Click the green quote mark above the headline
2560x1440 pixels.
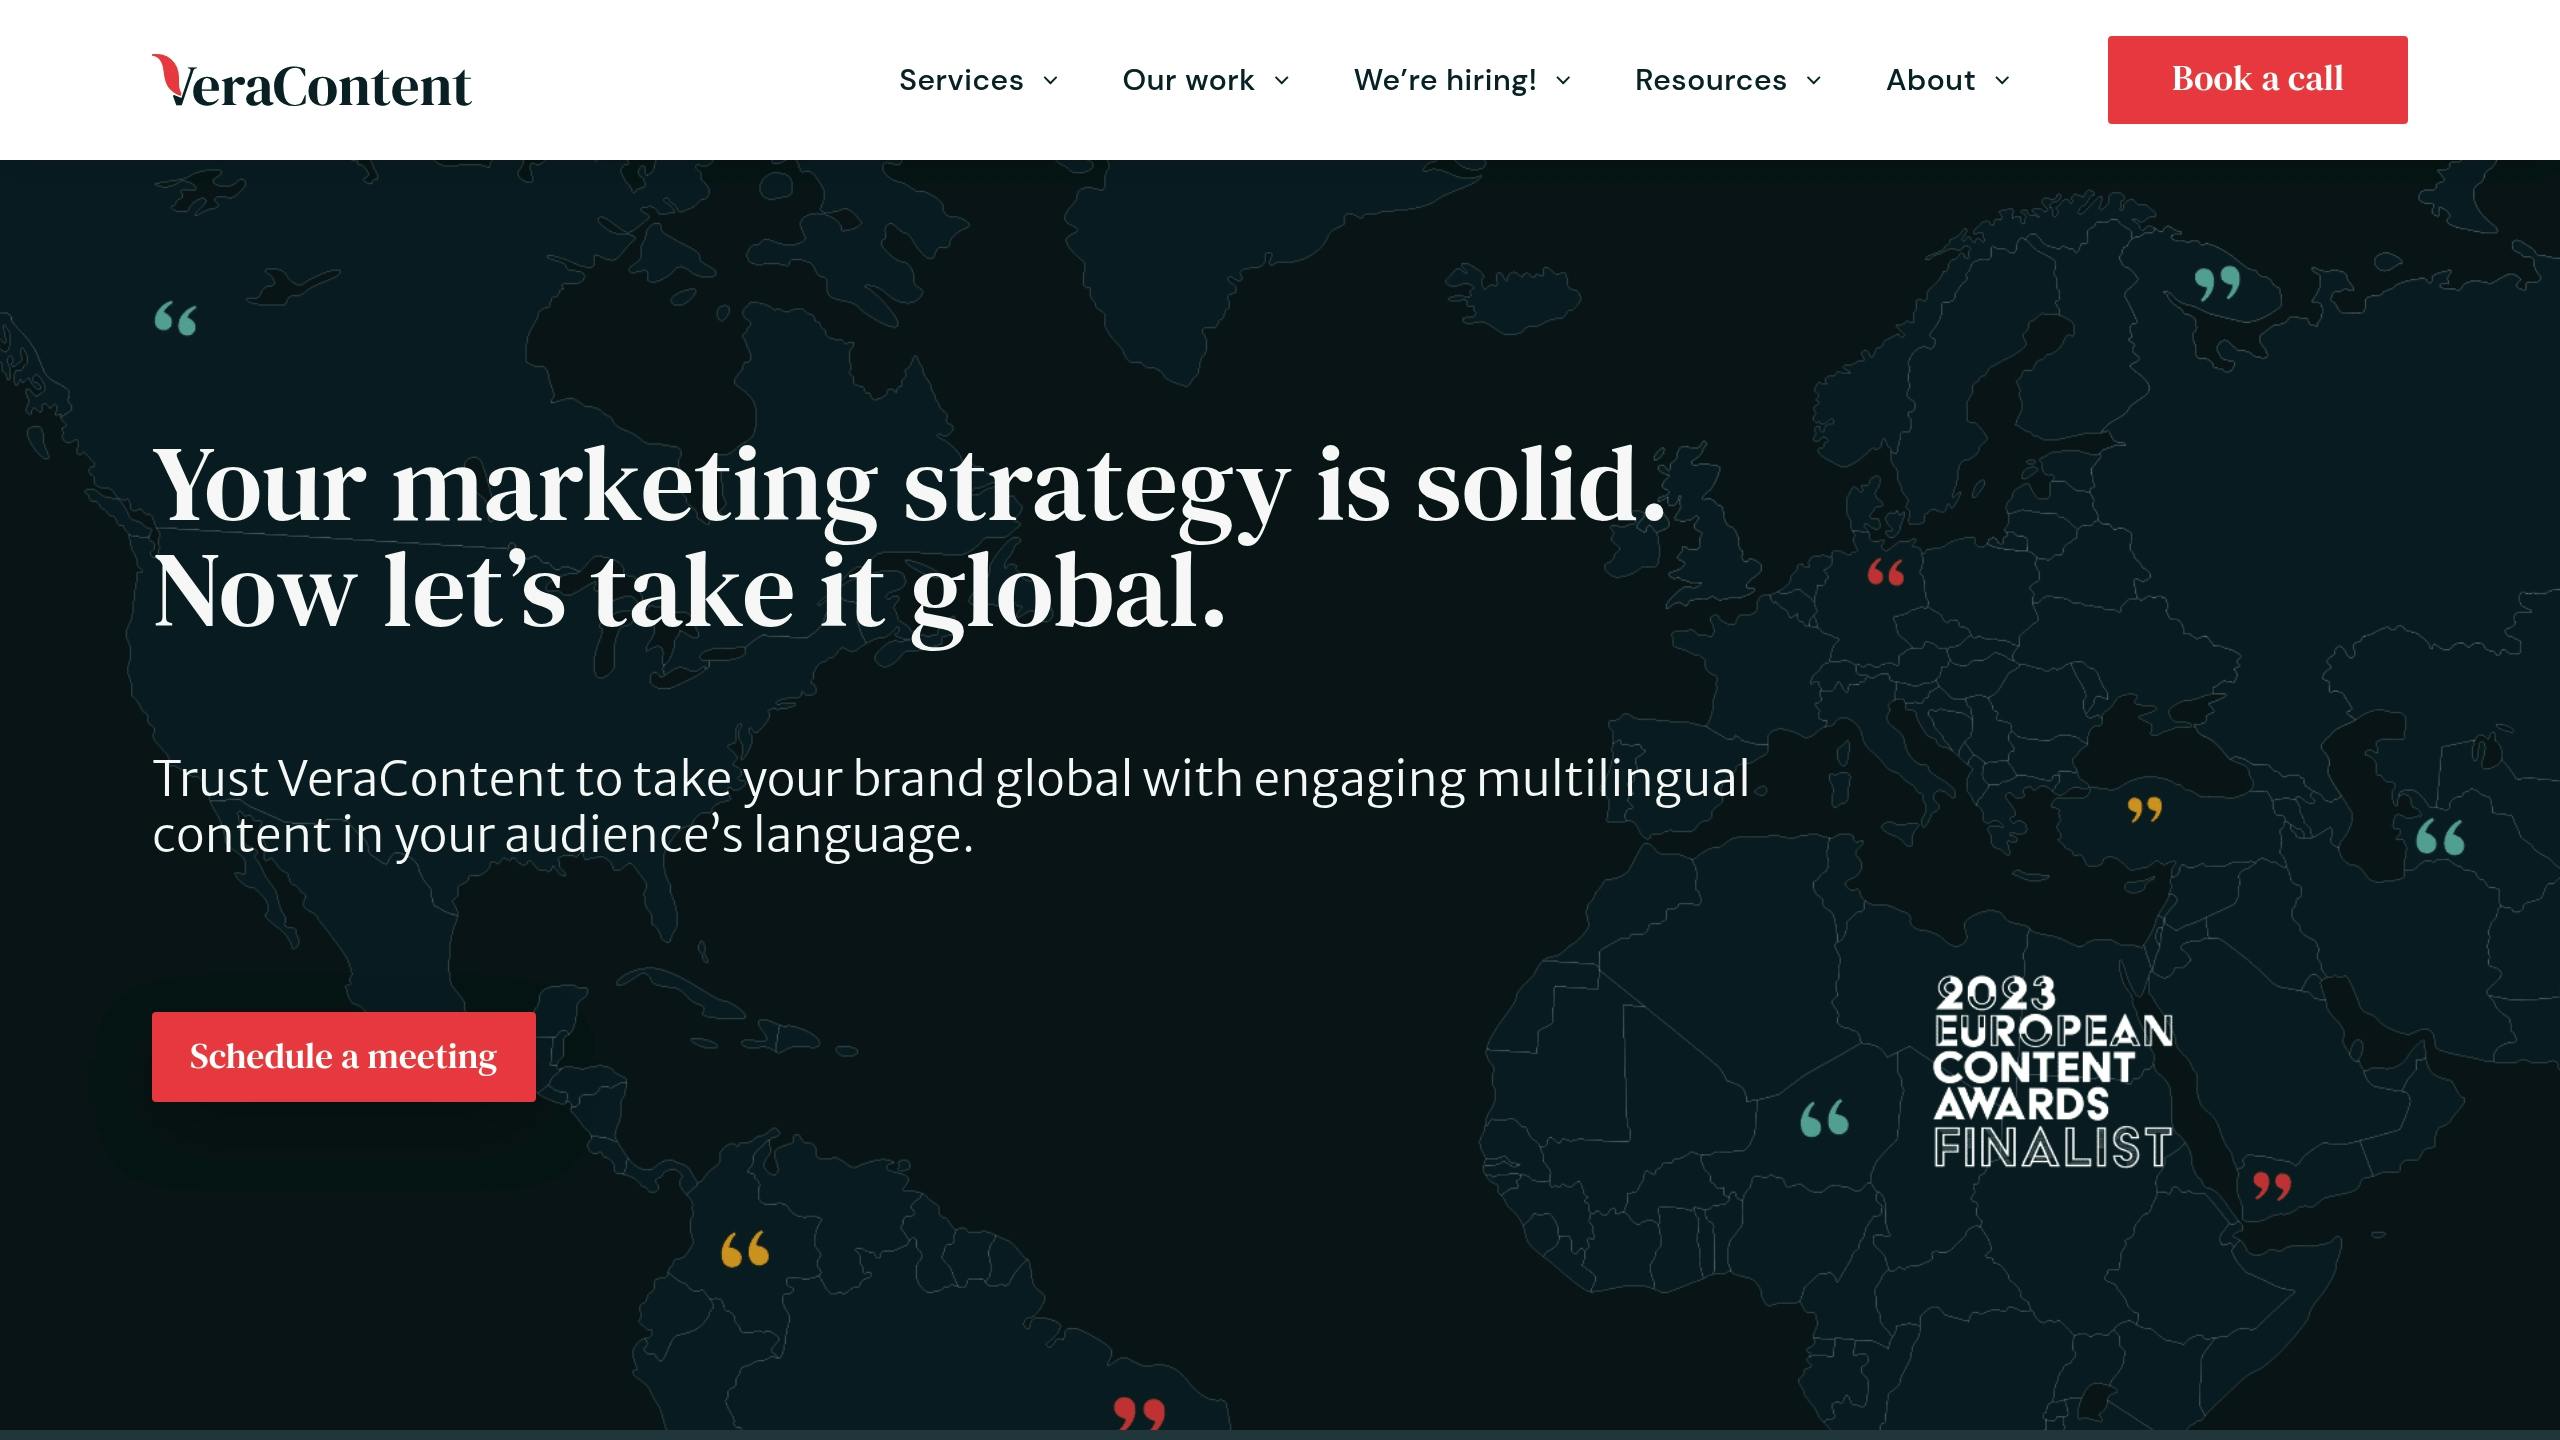click(x=176, y=319)
